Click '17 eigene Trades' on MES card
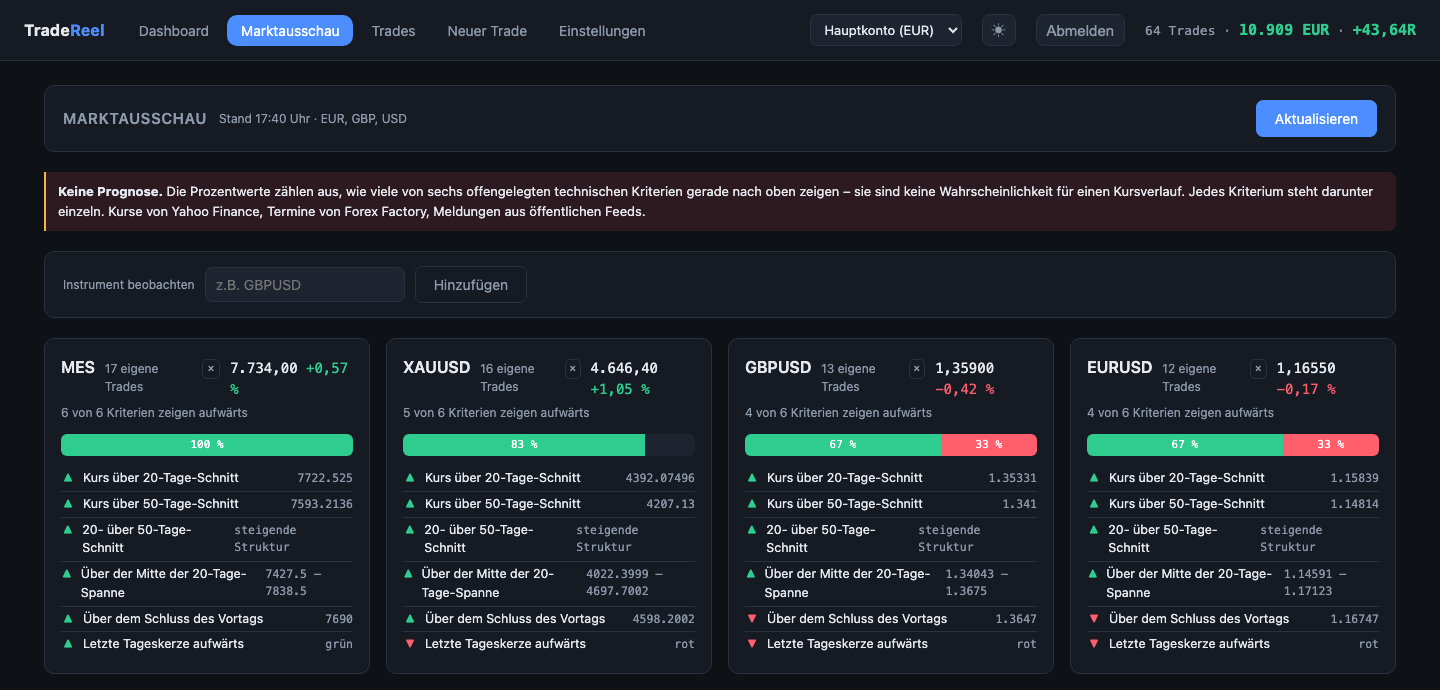The image size is (1440, 690). point(132,377)
